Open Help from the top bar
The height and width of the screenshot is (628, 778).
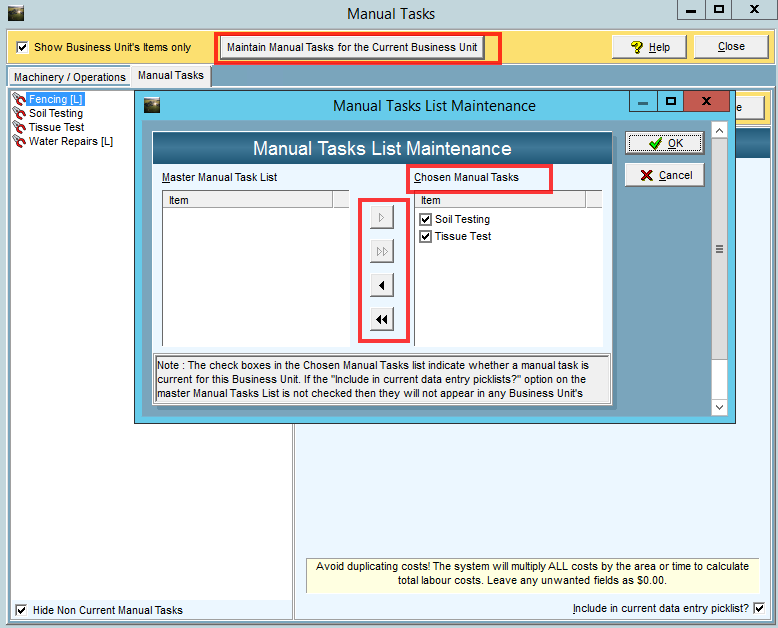pyautogui.click(x=650, y=47)
